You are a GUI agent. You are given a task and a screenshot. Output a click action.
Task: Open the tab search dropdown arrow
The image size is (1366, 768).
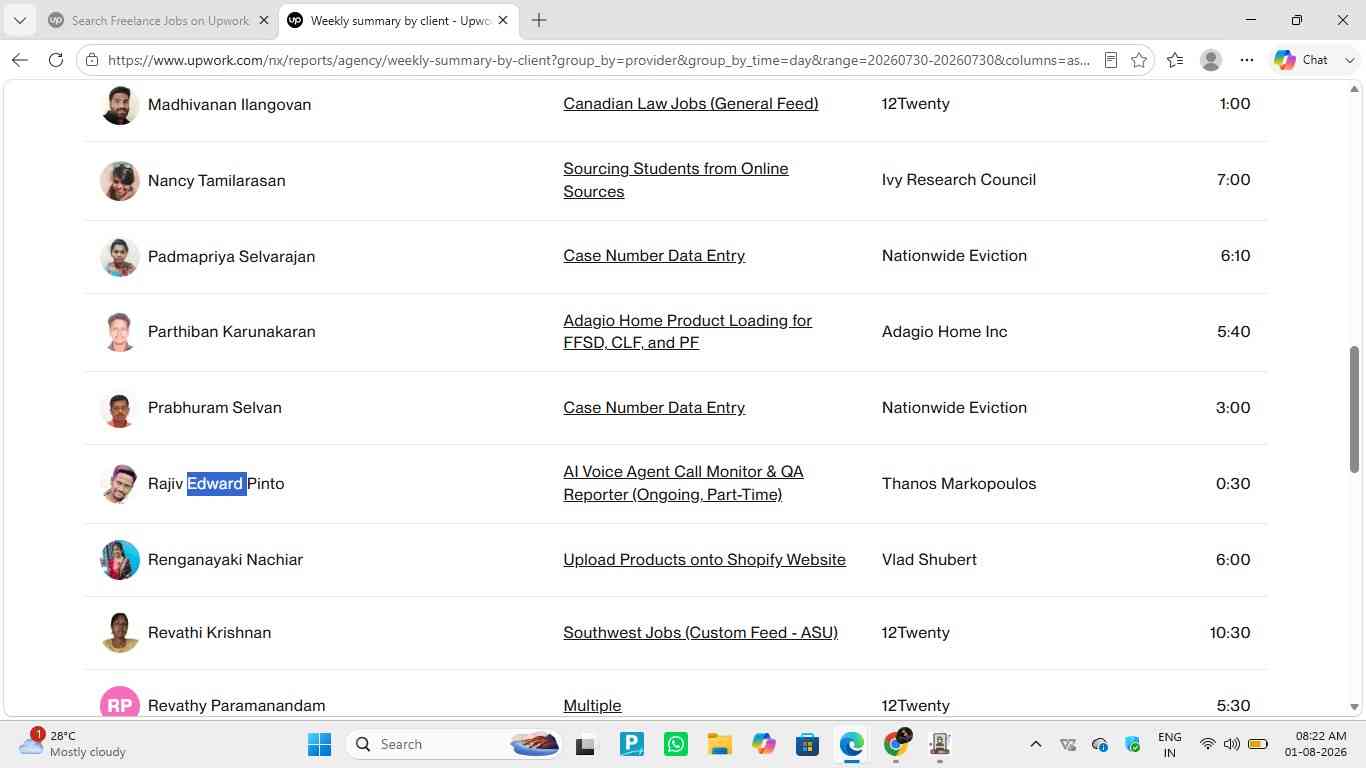[19, 20]
